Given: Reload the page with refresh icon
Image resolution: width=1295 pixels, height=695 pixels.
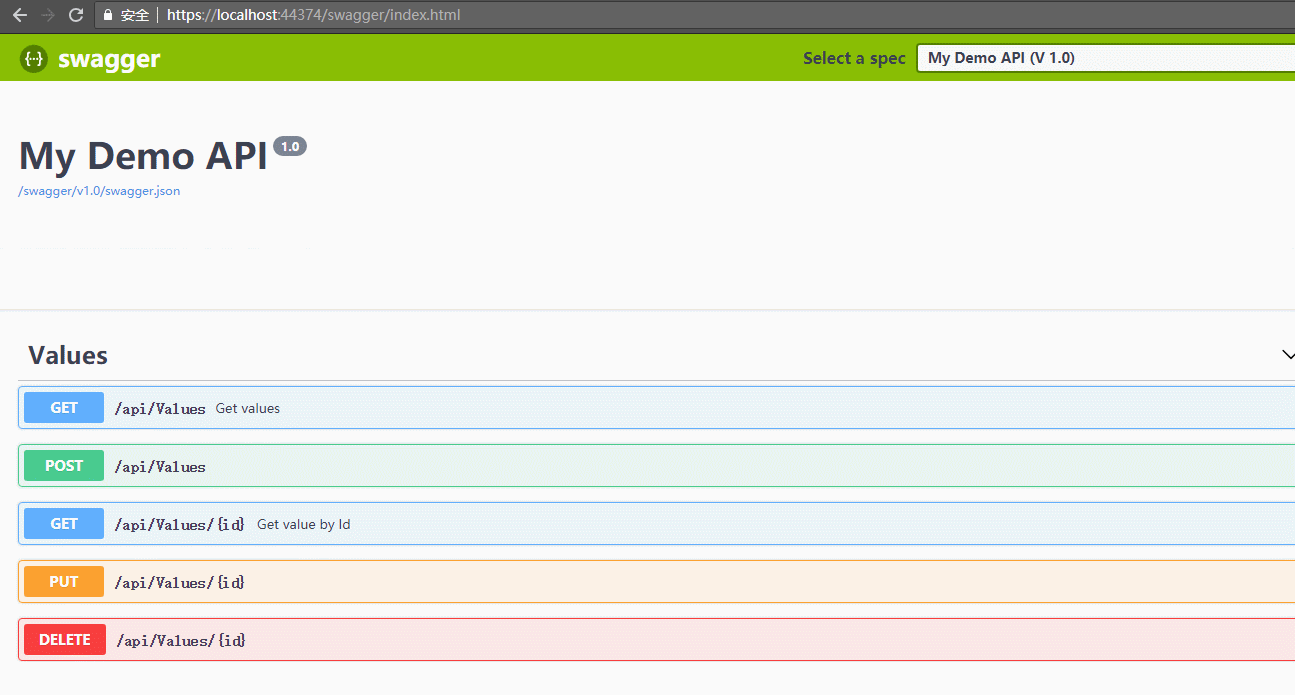Looking at the screenshot, I should tap(76, 15).
